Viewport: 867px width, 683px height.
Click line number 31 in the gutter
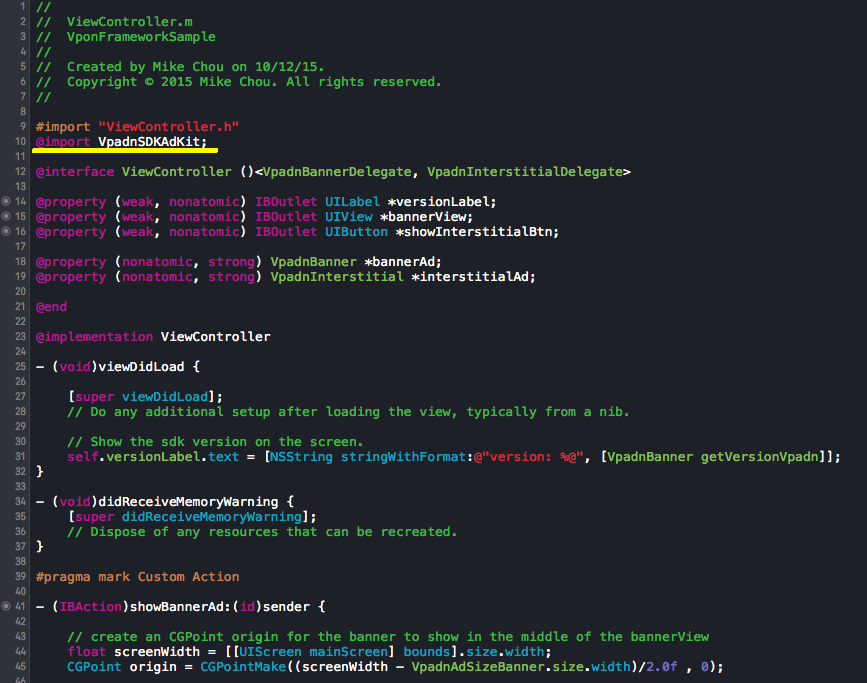(20, 456)
